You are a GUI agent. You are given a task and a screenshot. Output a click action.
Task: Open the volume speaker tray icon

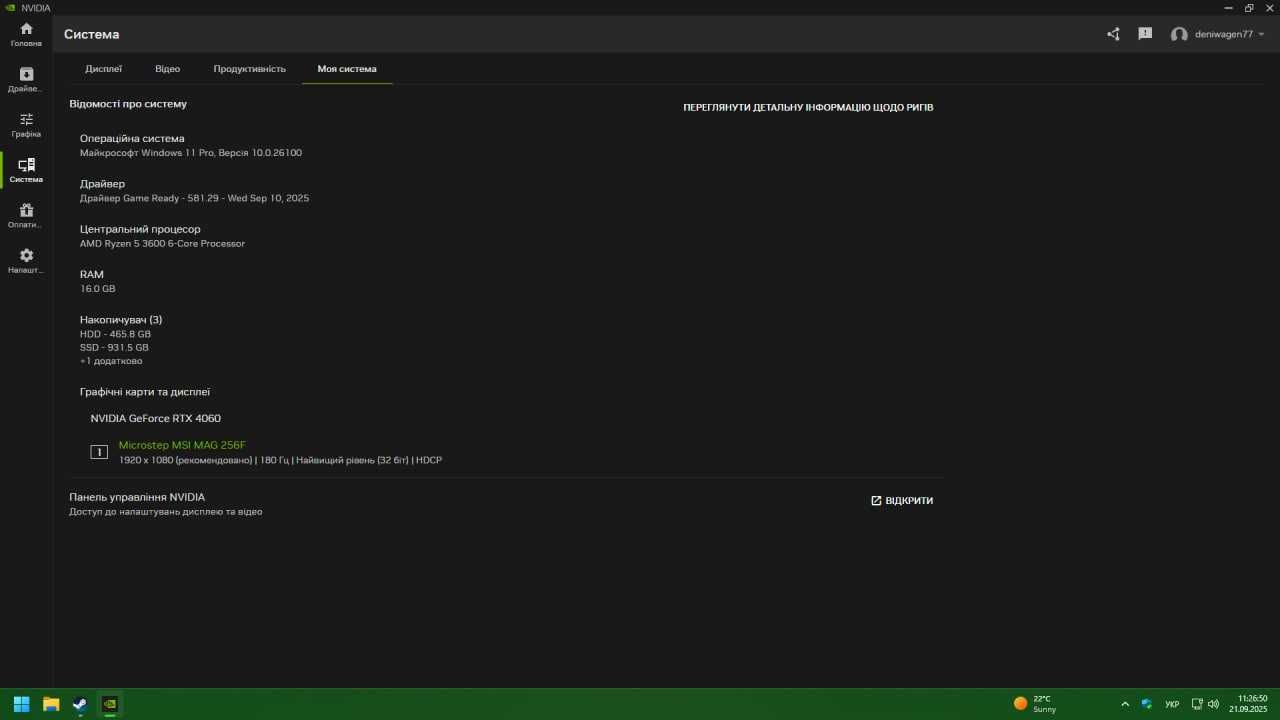tap(1213, 704)
